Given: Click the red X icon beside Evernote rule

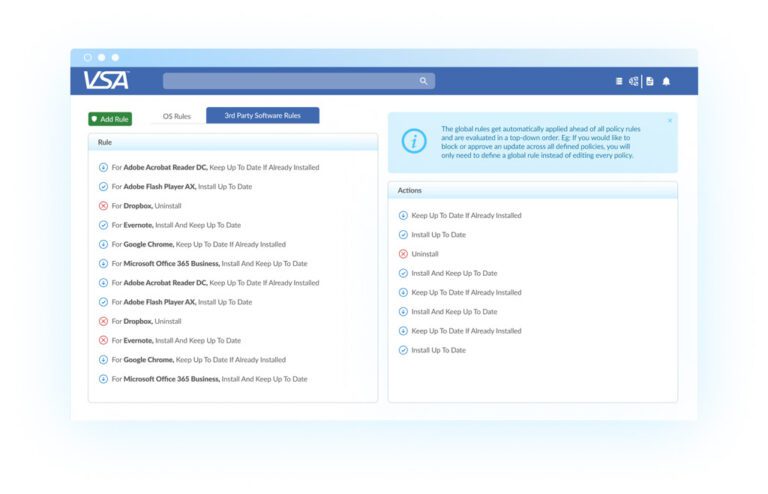Looking at the screenshot, I should [x=103, y=341].
